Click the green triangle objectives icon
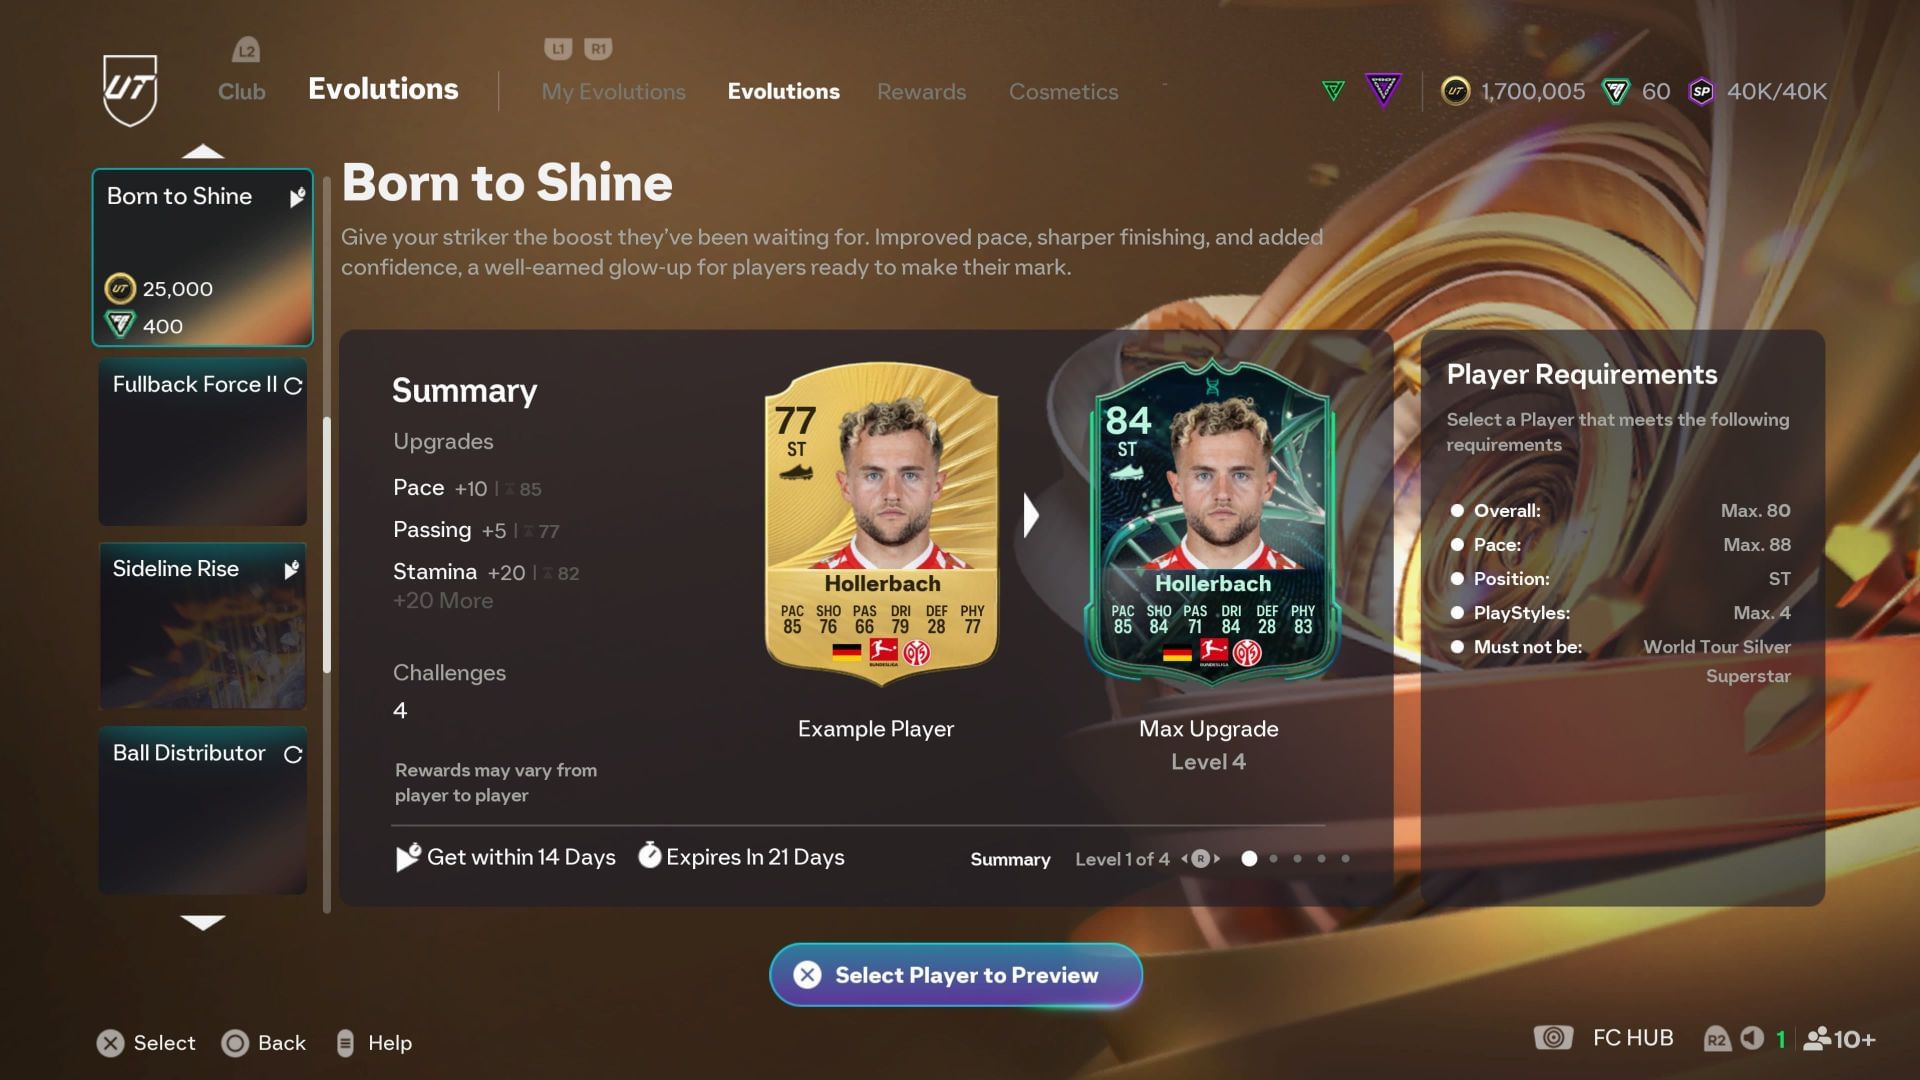 [x=1333, y=91]
